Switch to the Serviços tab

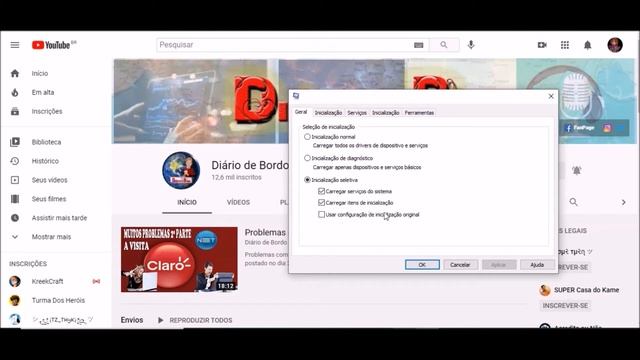[357, 113]
